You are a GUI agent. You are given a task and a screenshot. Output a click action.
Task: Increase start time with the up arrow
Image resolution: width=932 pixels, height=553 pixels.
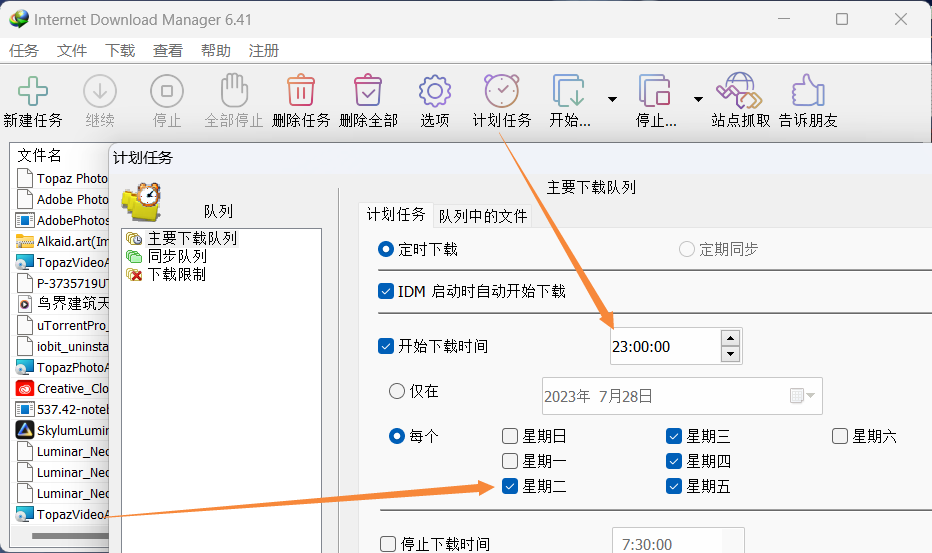coord(731,338)
